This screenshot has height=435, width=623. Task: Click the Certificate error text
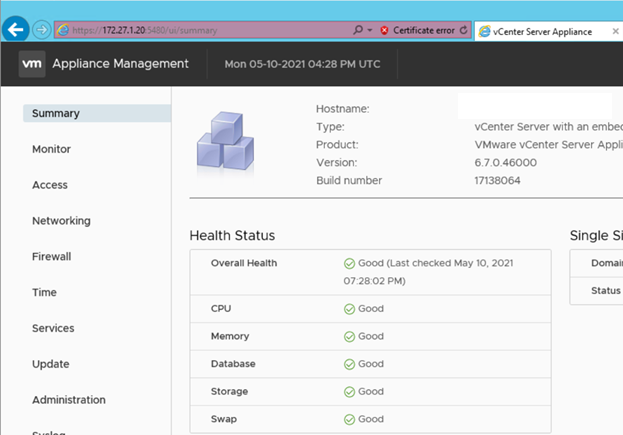point(423,31)
